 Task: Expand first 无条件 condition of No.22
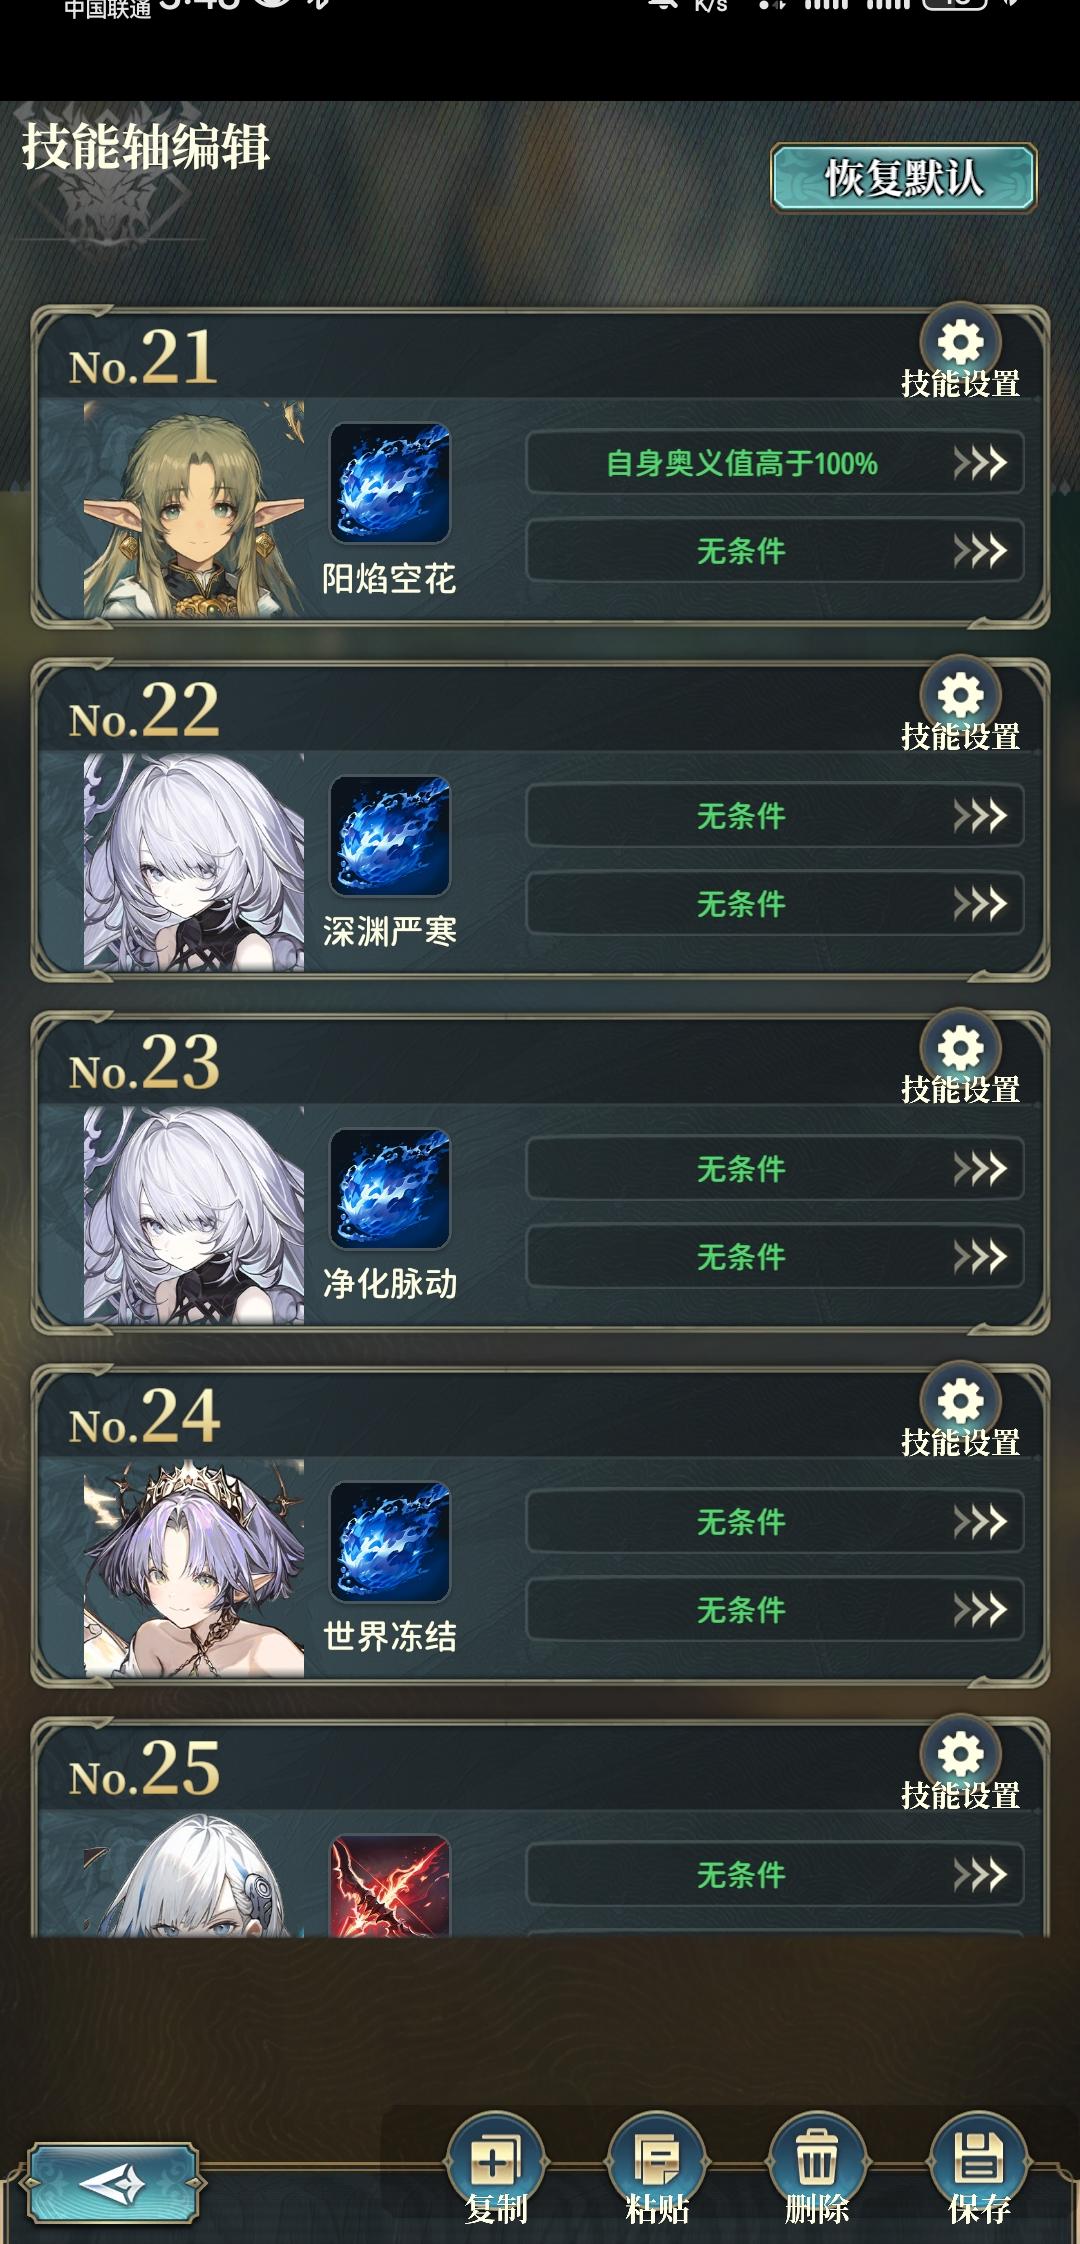pyautogui.click(x=775, y=815)
